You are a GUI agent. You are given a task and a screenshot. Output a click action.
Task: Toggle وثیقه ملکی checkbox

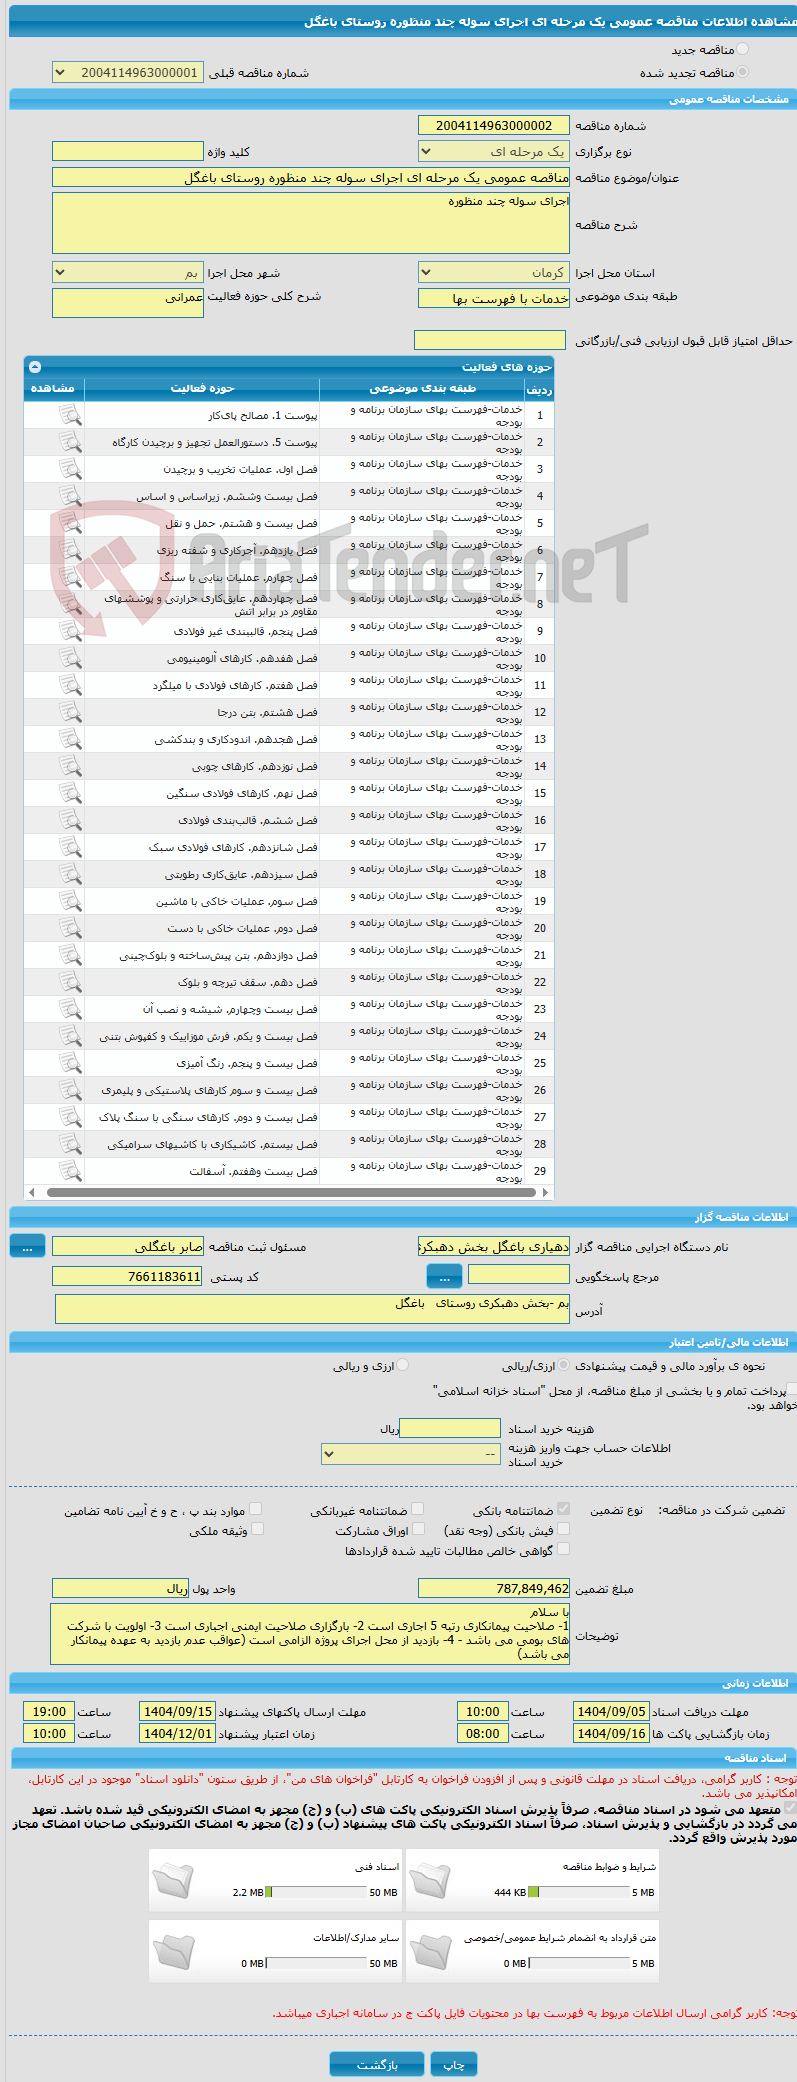257,1529
